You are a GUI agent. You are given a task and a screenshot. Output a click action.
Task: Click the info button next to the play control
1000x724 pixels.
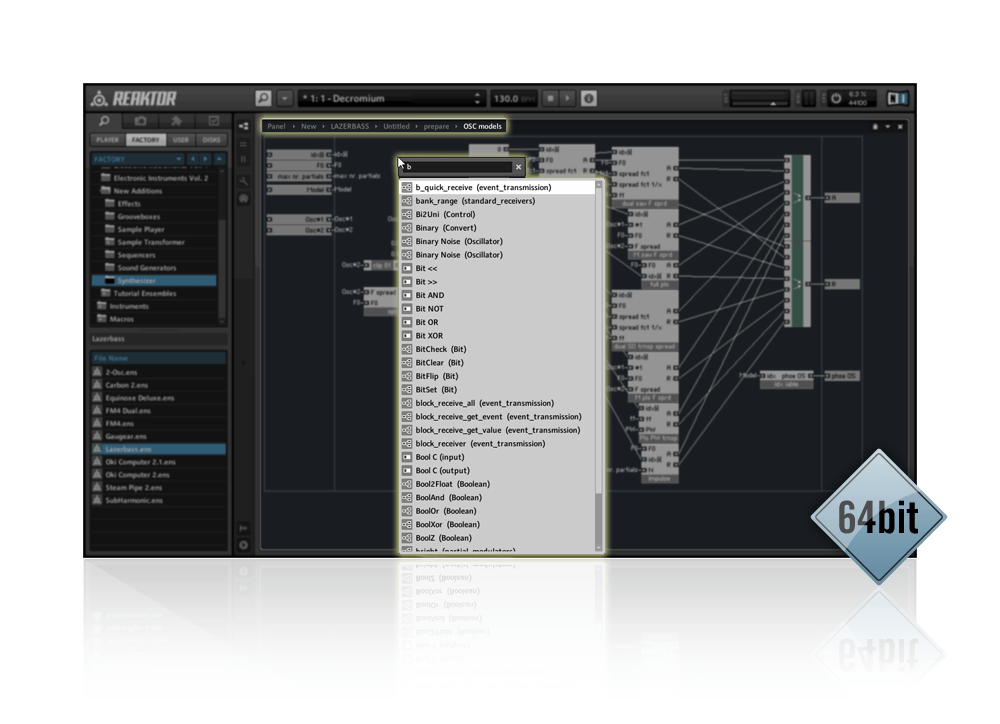[589, 98]
